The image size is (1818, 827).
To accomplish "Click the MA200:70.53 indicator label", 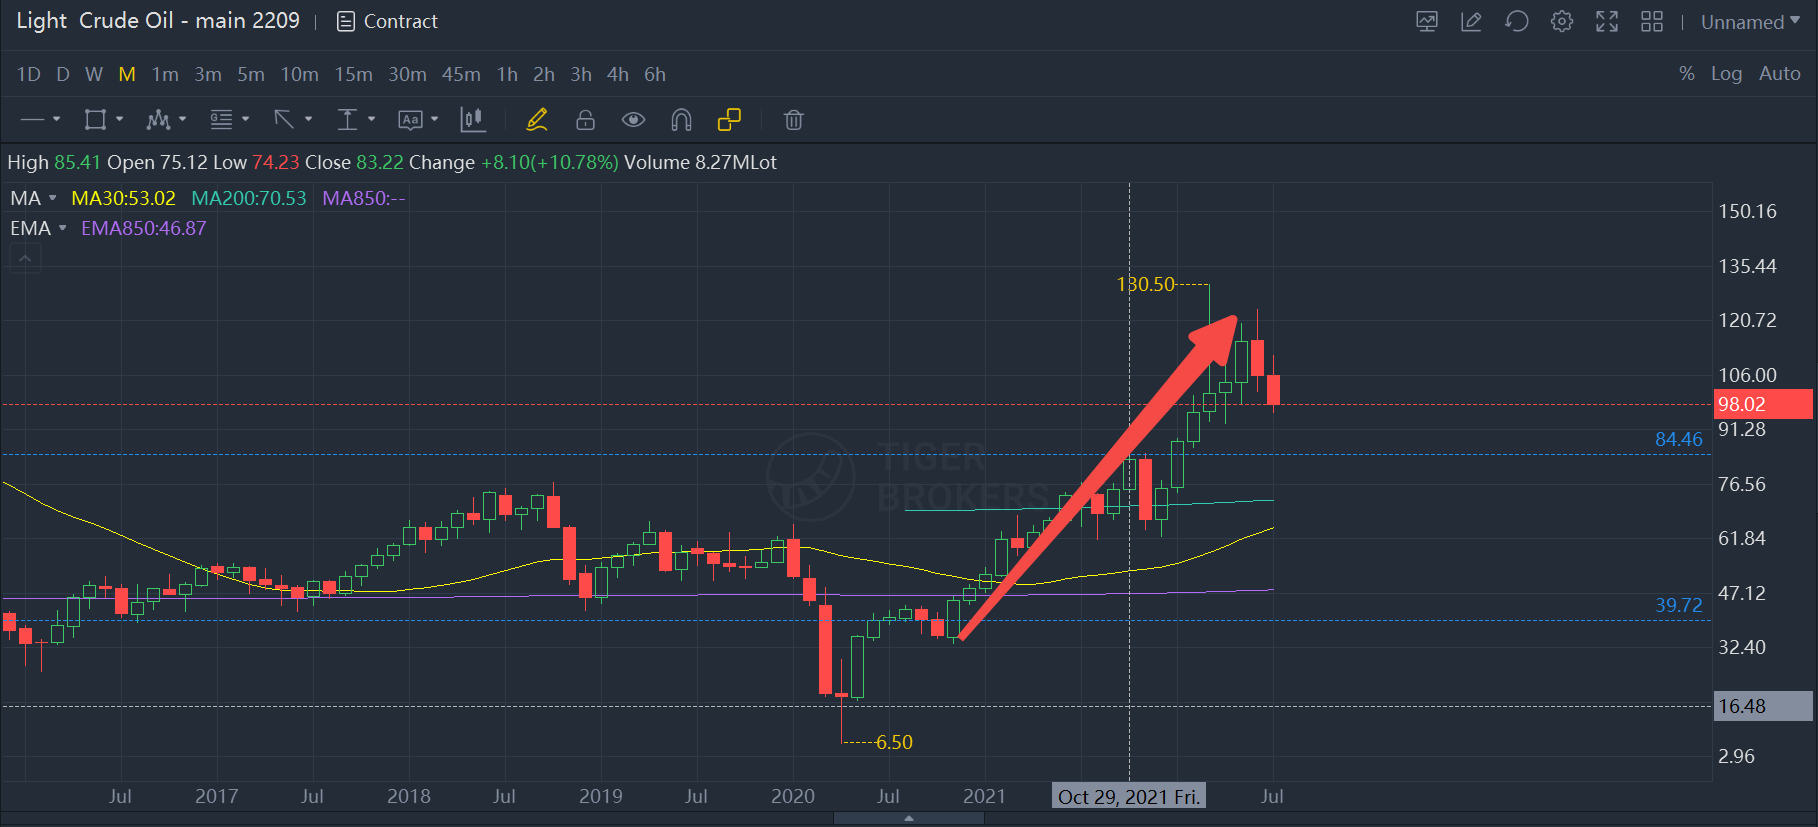I will 249,198.
